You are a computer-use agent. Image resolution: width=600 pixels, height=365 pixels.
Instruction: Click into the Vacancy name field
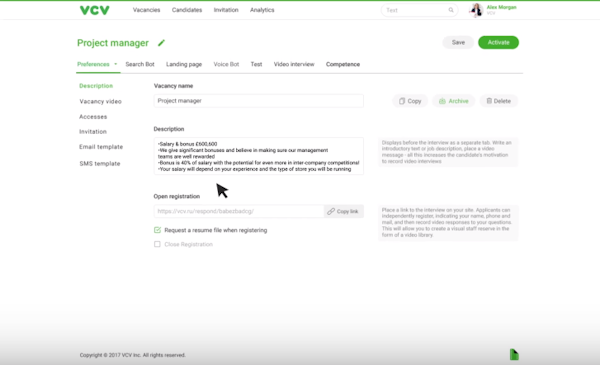click(x=259, y=101)
